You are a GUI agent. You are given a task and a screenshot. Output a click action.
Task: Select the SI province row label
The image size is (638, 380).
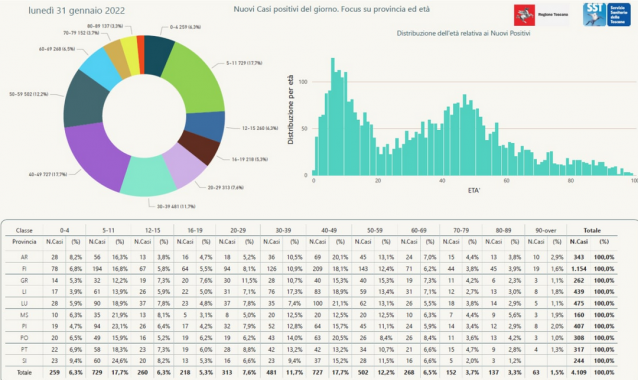point(24,361)
